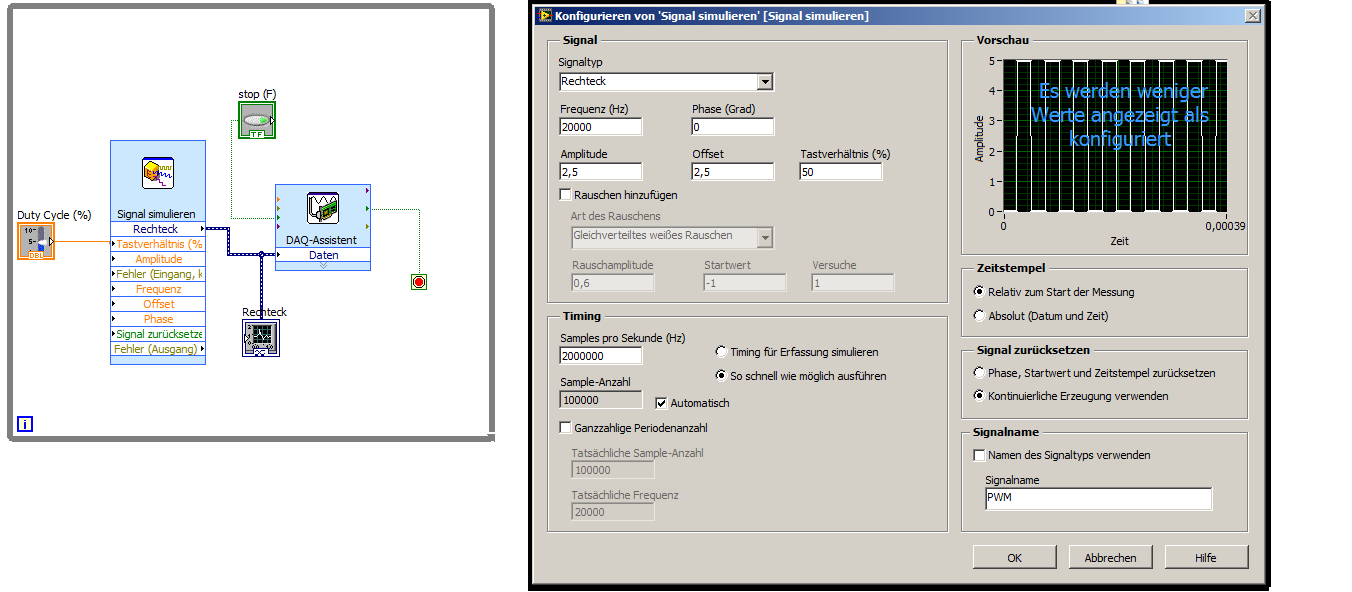Click the Fehler (Ausgang) row on the block

(158, 349)
